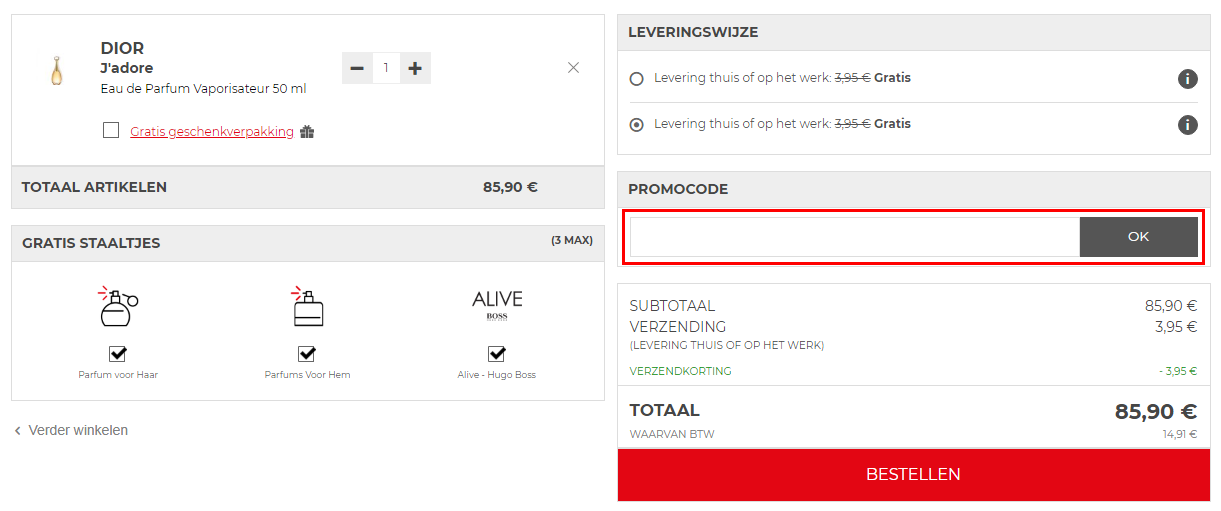1221x511 pixels.
Task: Click the J'adore perfume bottle thumbnail
Action: (x=56, y=71)
